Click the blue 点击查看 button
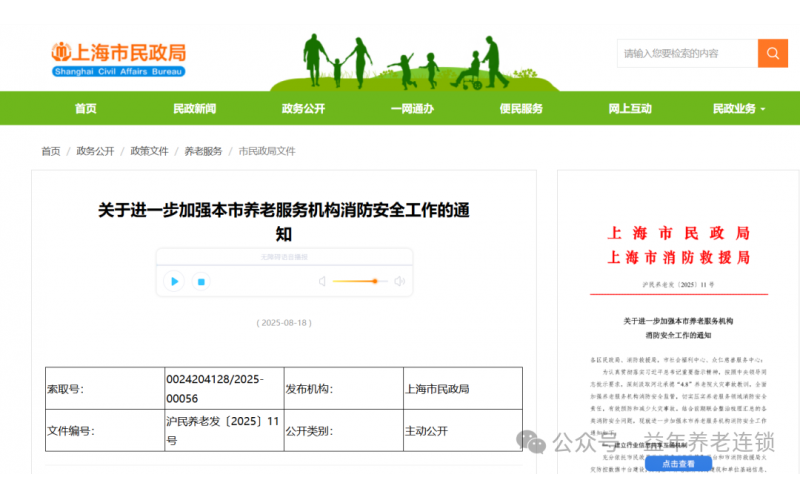 point(678,464)
